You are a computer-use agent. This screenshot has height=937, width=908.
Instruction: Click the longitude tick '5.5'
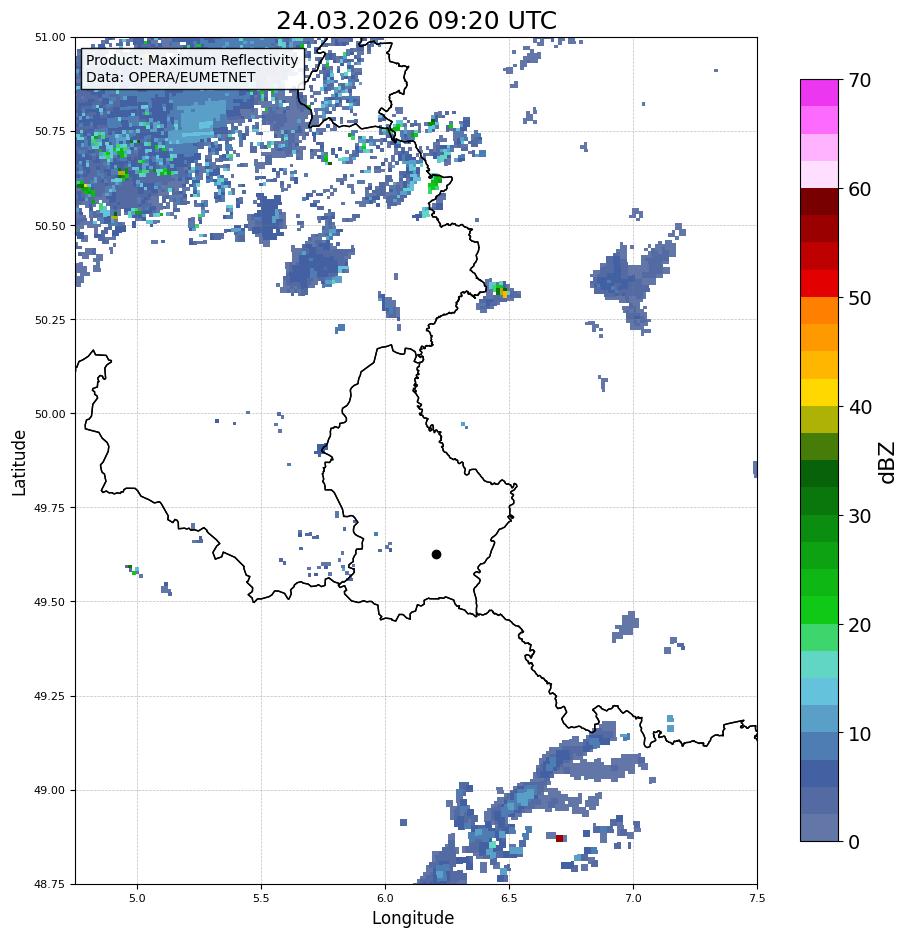261,898
